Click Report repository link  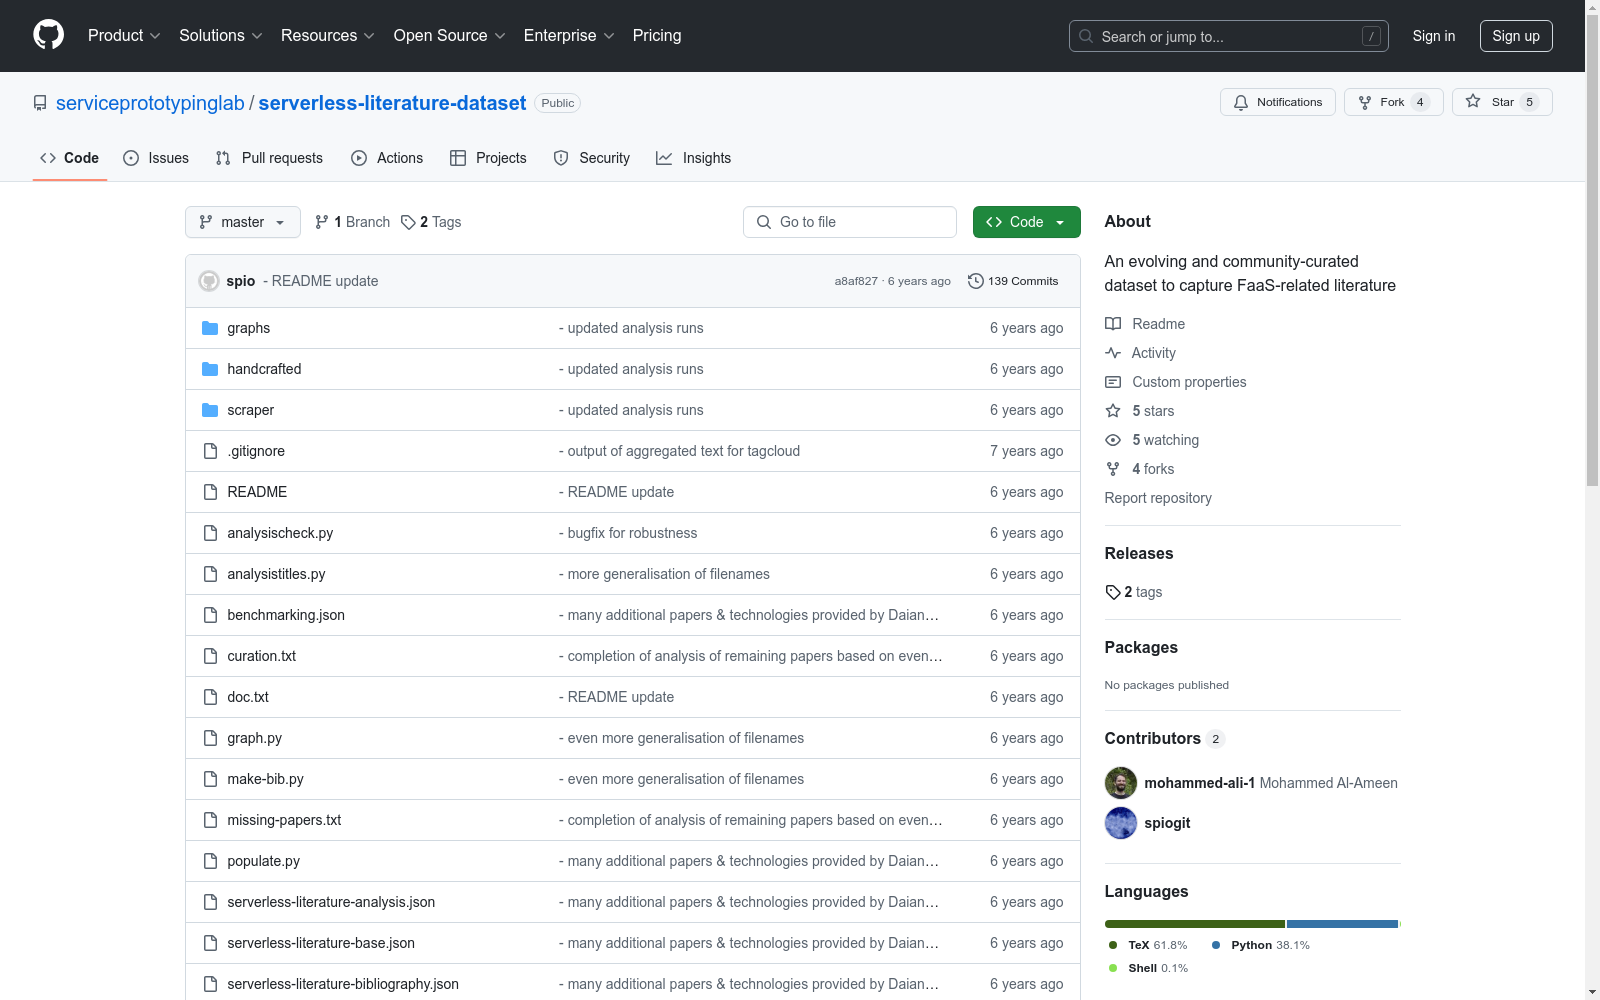point(1158,498)
